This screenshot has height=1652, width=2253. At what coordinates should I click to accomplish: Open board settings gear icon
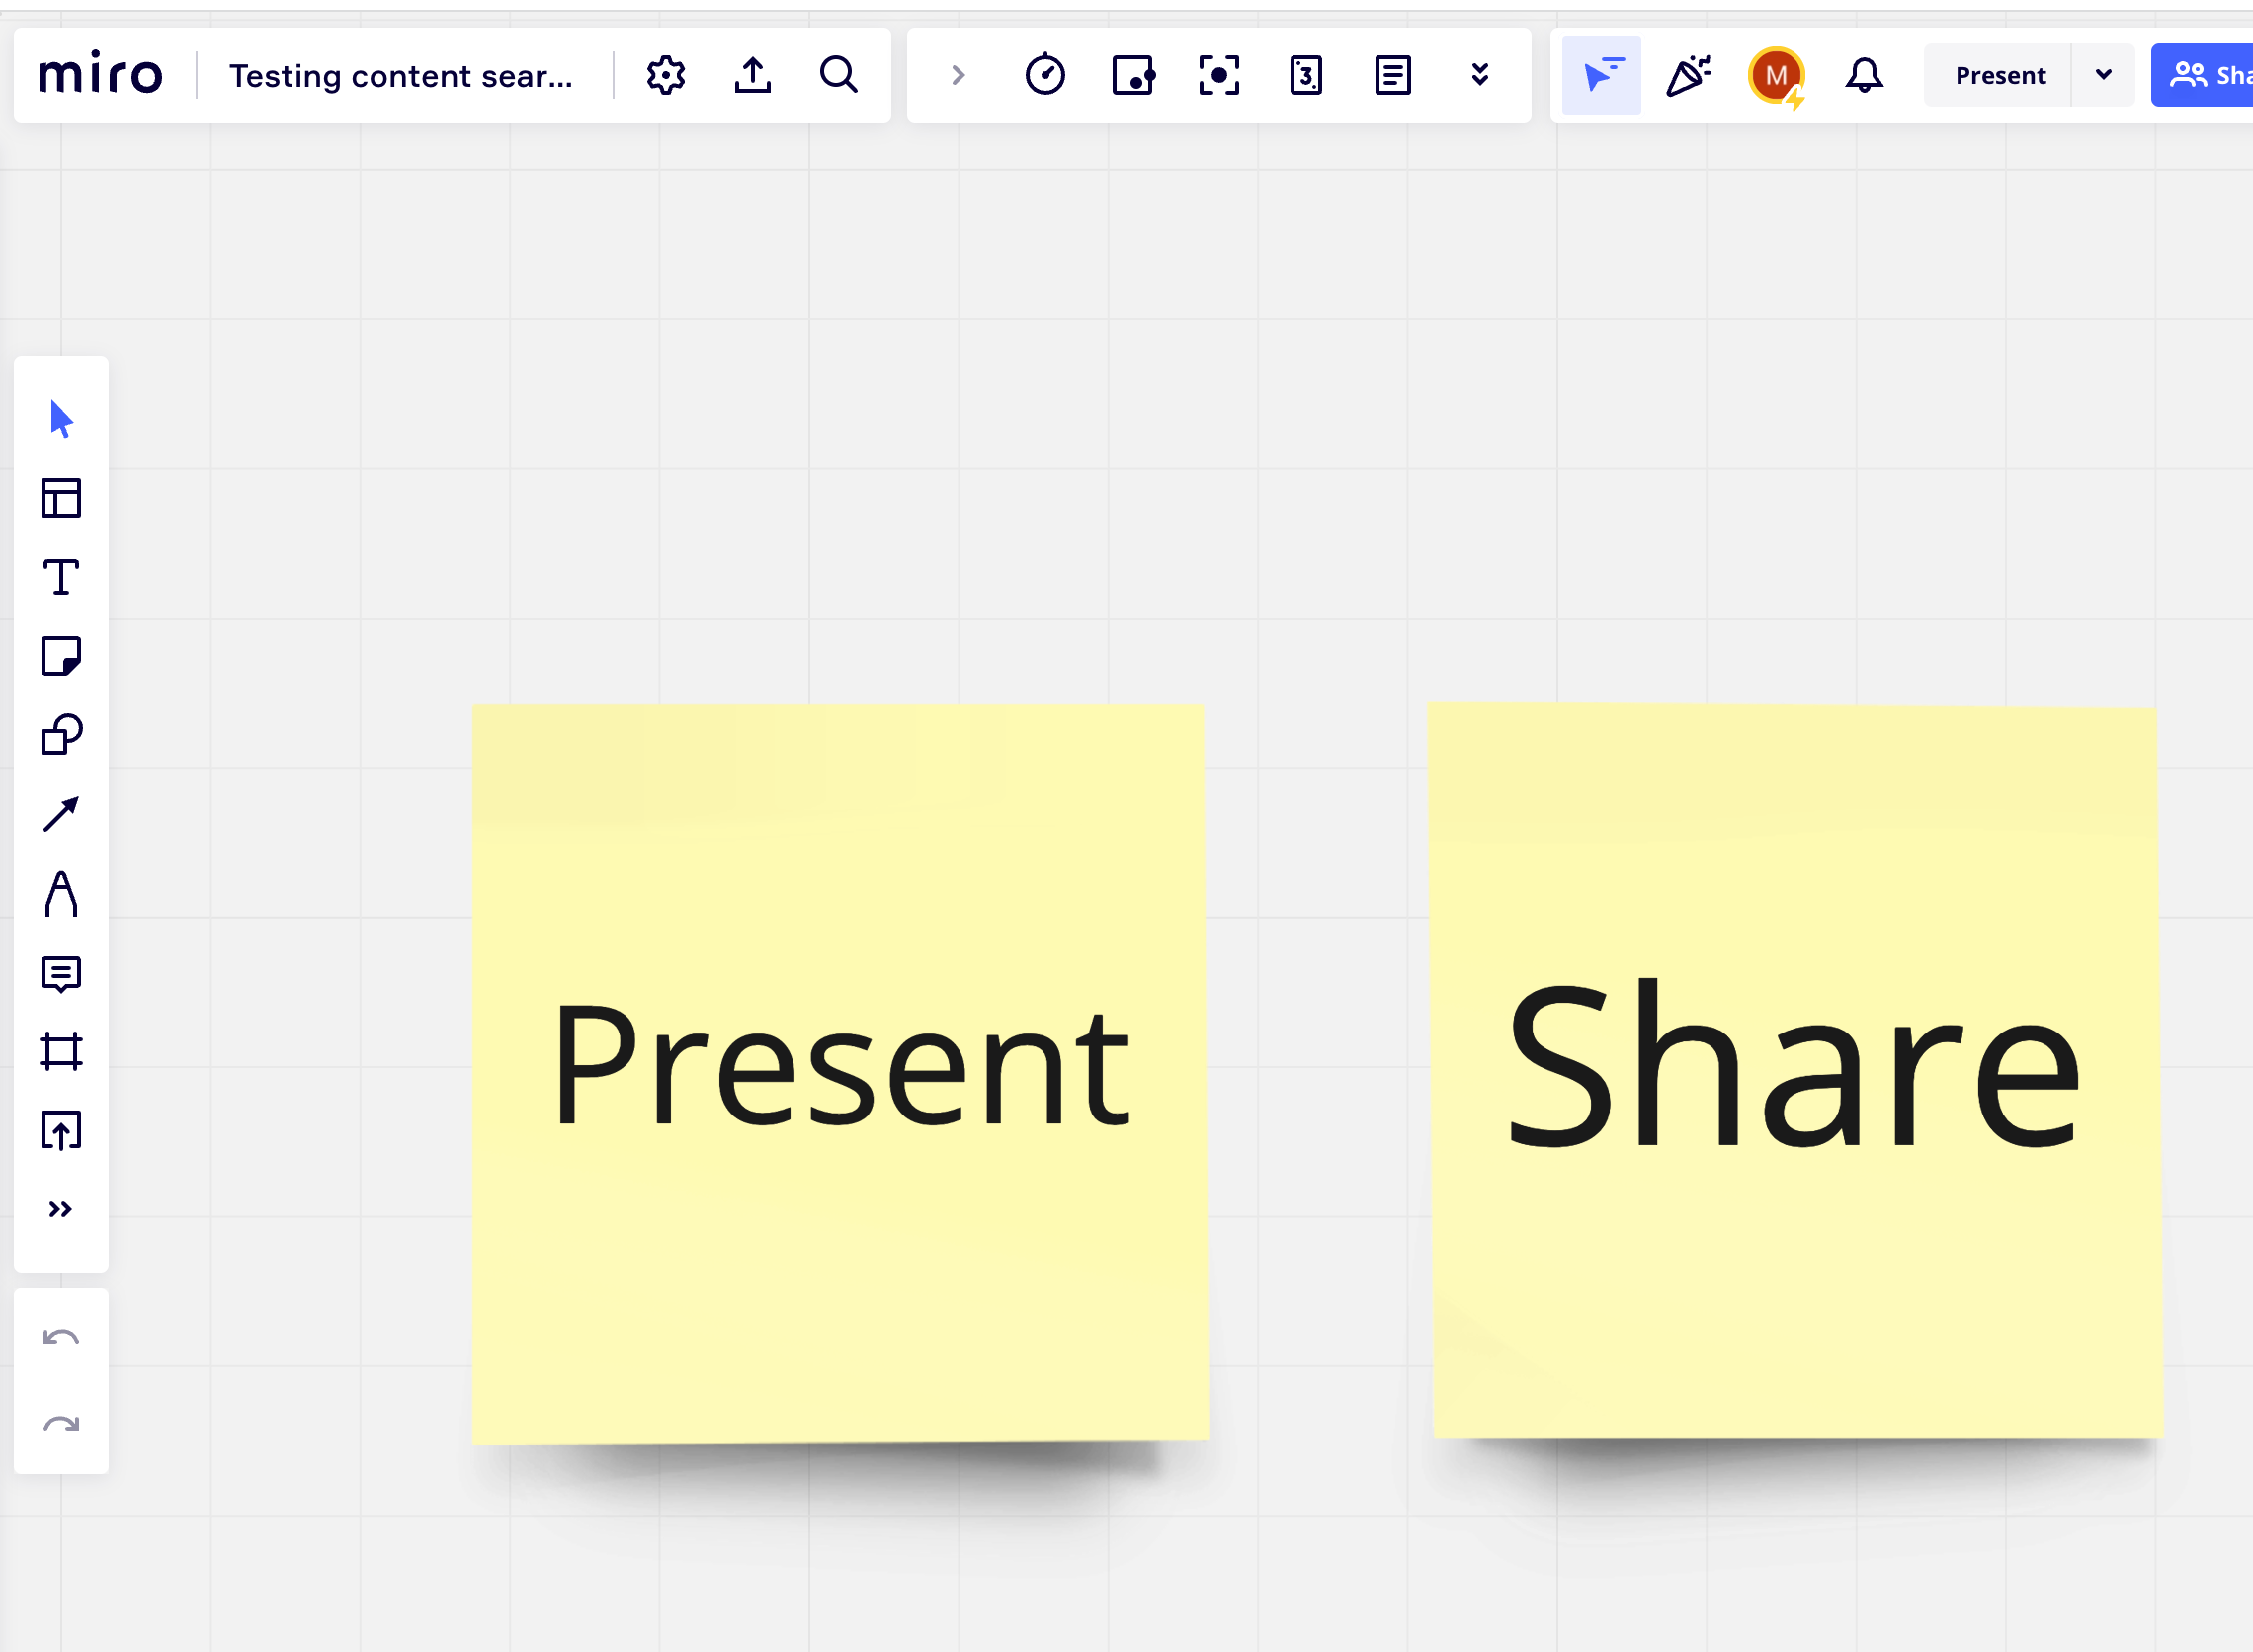point(666,75)
